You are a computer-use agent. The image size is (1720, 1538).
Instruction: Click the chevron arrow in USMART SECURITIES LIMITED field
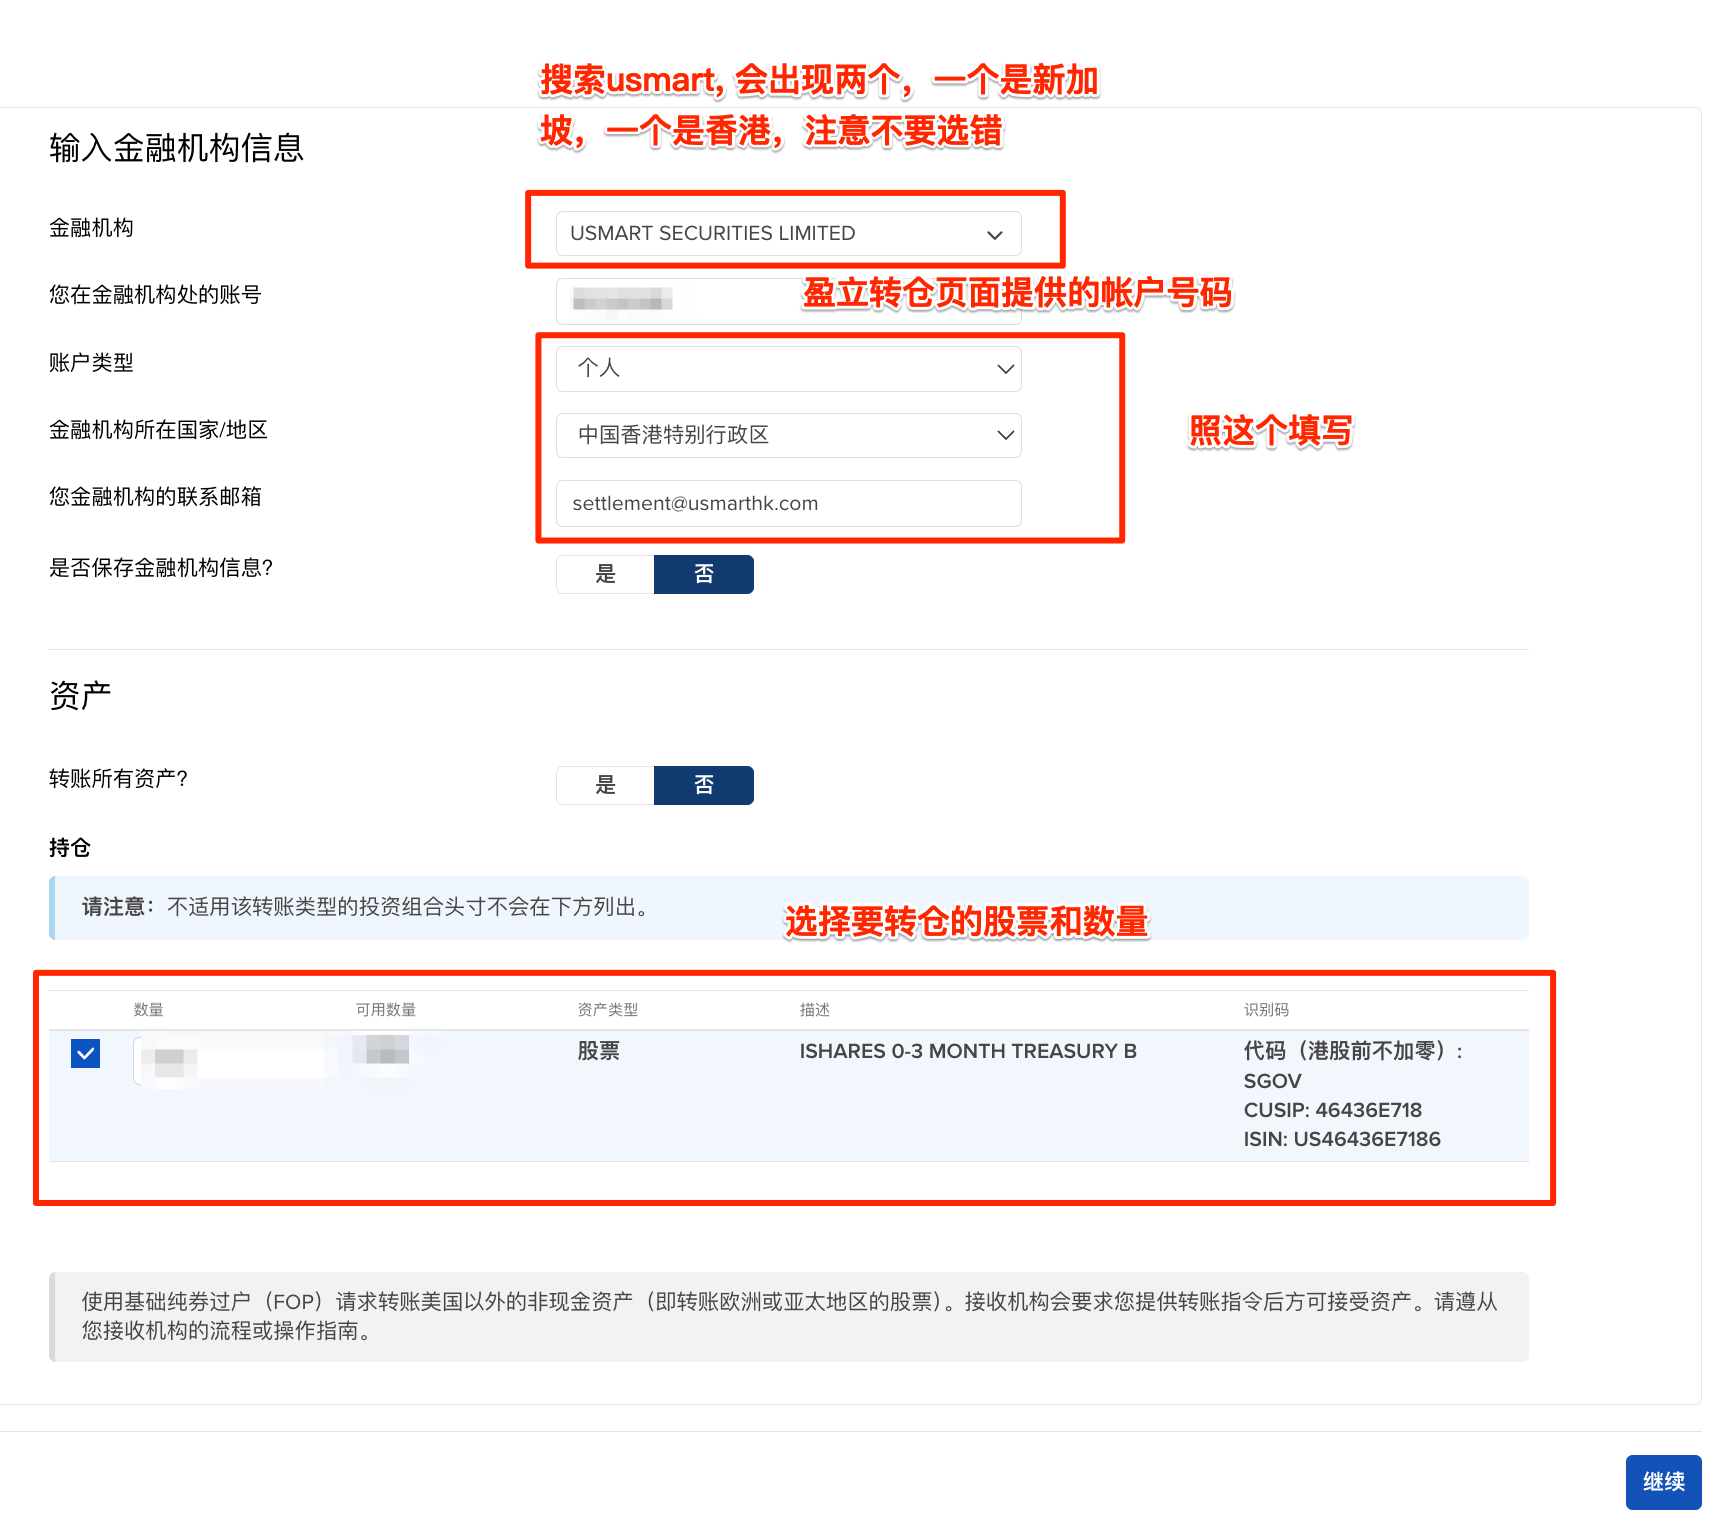(994, 235)
